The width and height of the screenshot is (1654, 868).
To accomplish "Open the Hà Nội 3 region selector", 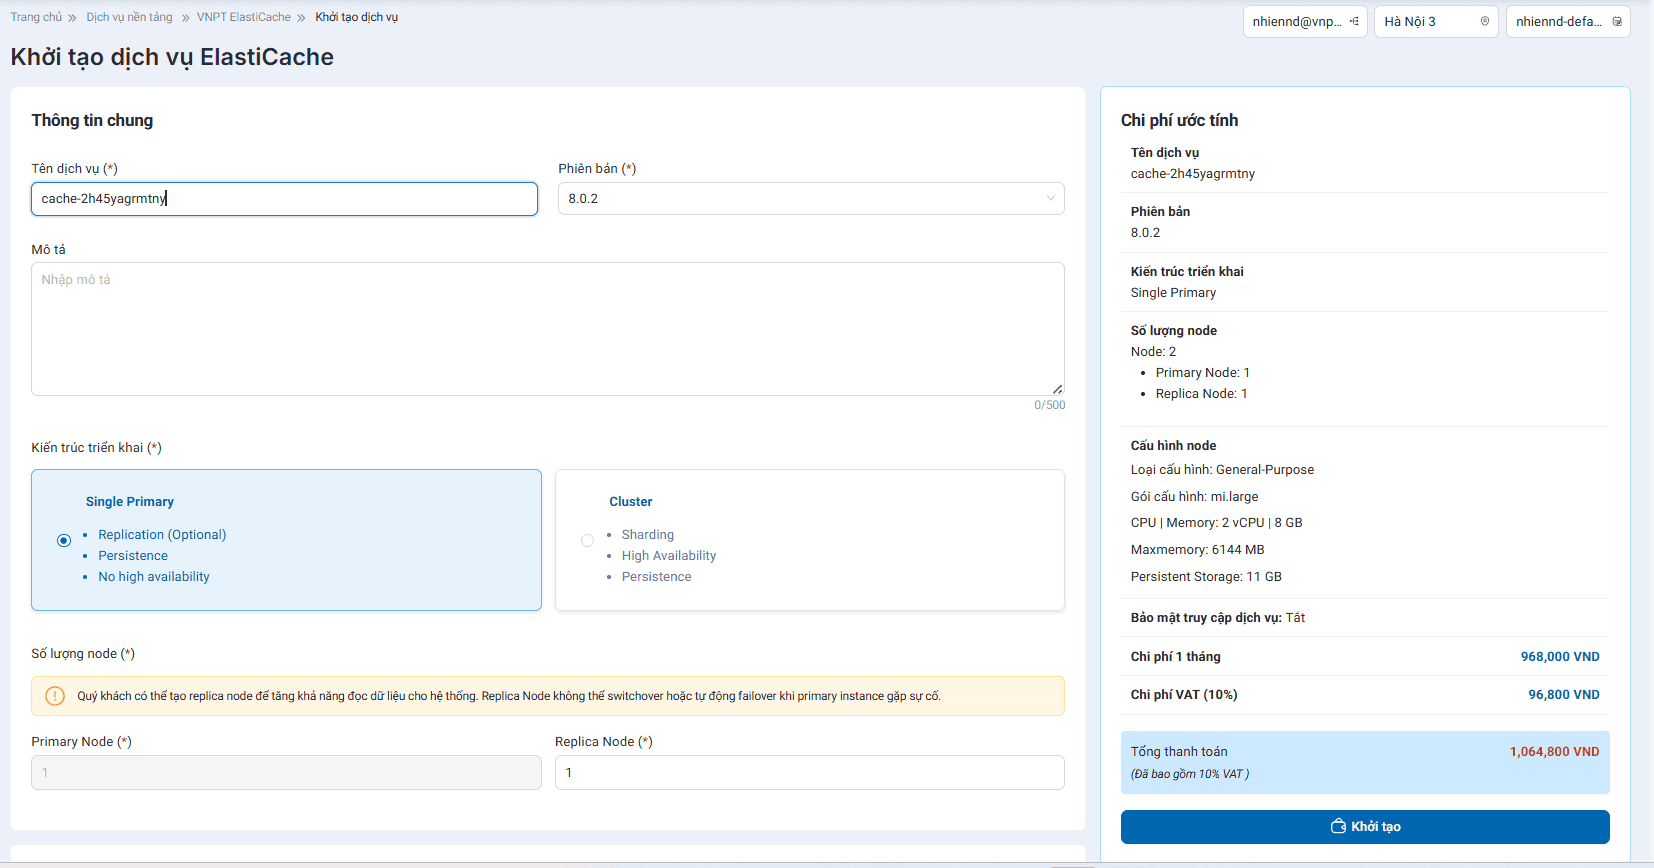I will click(1435, 21).
